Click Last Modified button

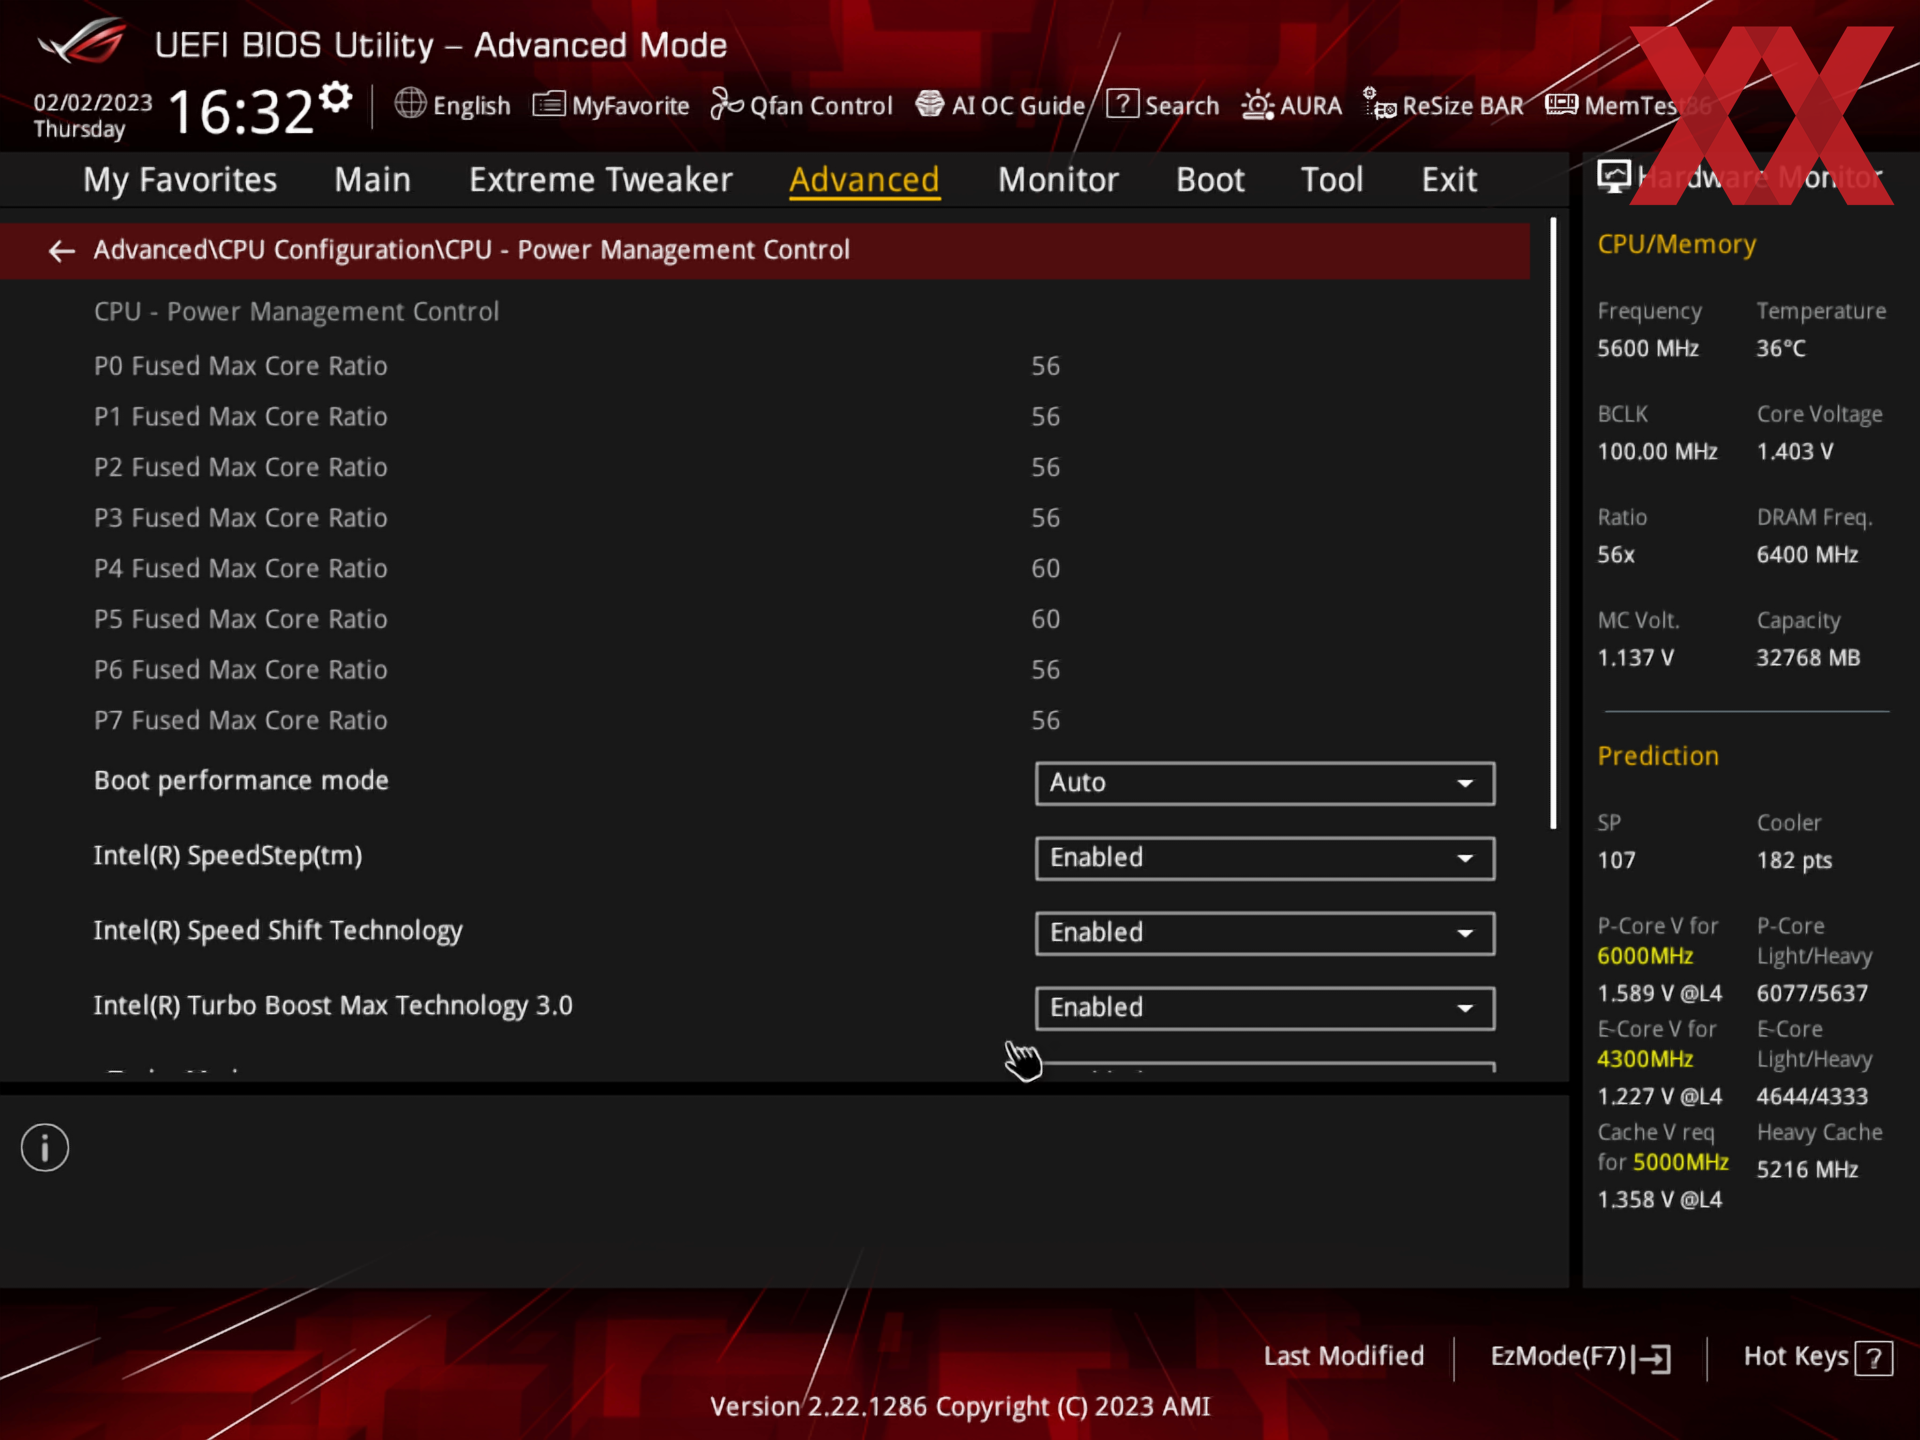pyautogui.click(x=1343, y=1356)
